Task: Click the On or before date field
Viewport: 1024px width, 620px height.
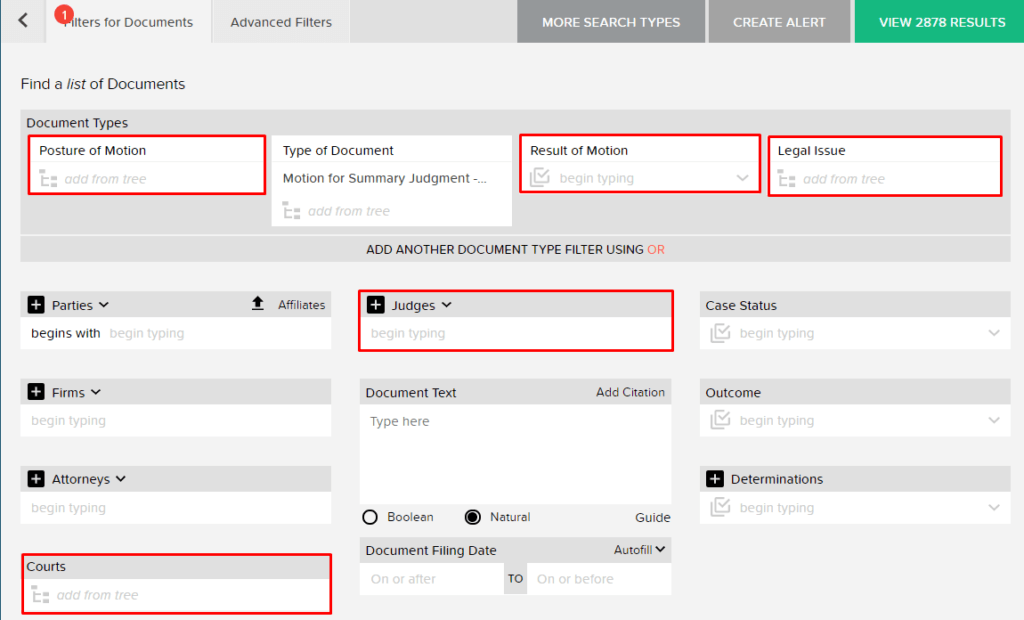Action: tap(599, 579)
